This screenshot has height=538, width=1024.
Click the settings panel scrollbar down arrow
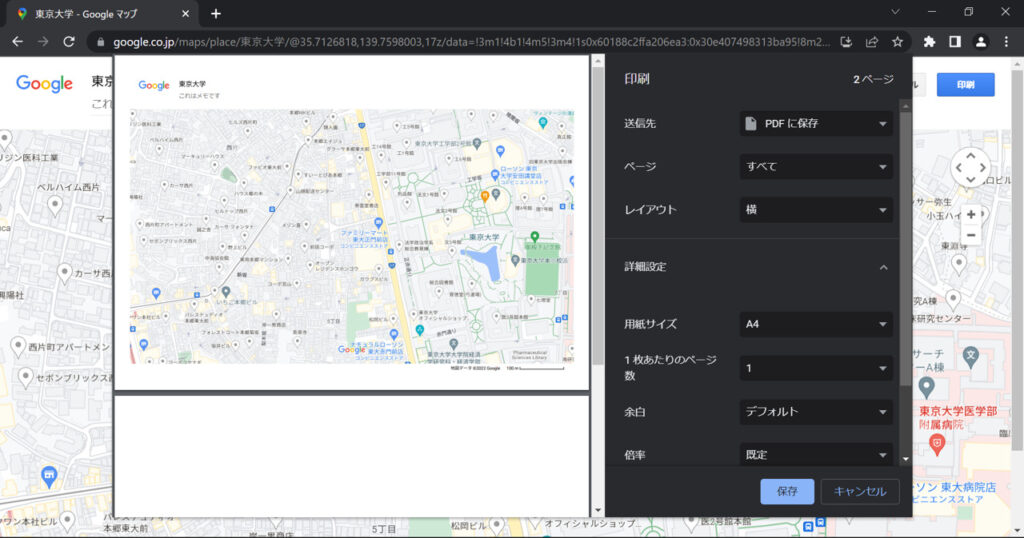(x=905, y=459)
